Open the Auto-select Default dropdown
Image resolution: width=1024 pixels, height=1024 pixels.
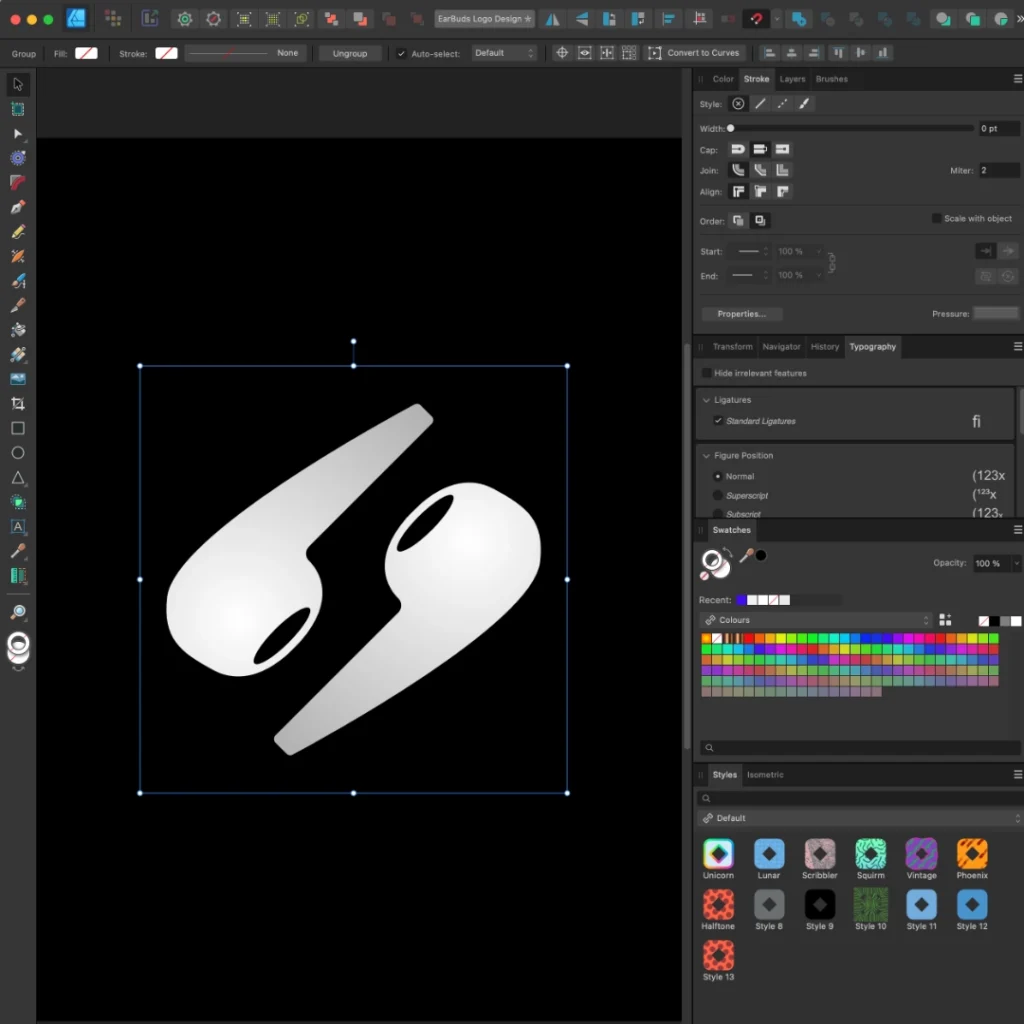click(x=504, y=53)
